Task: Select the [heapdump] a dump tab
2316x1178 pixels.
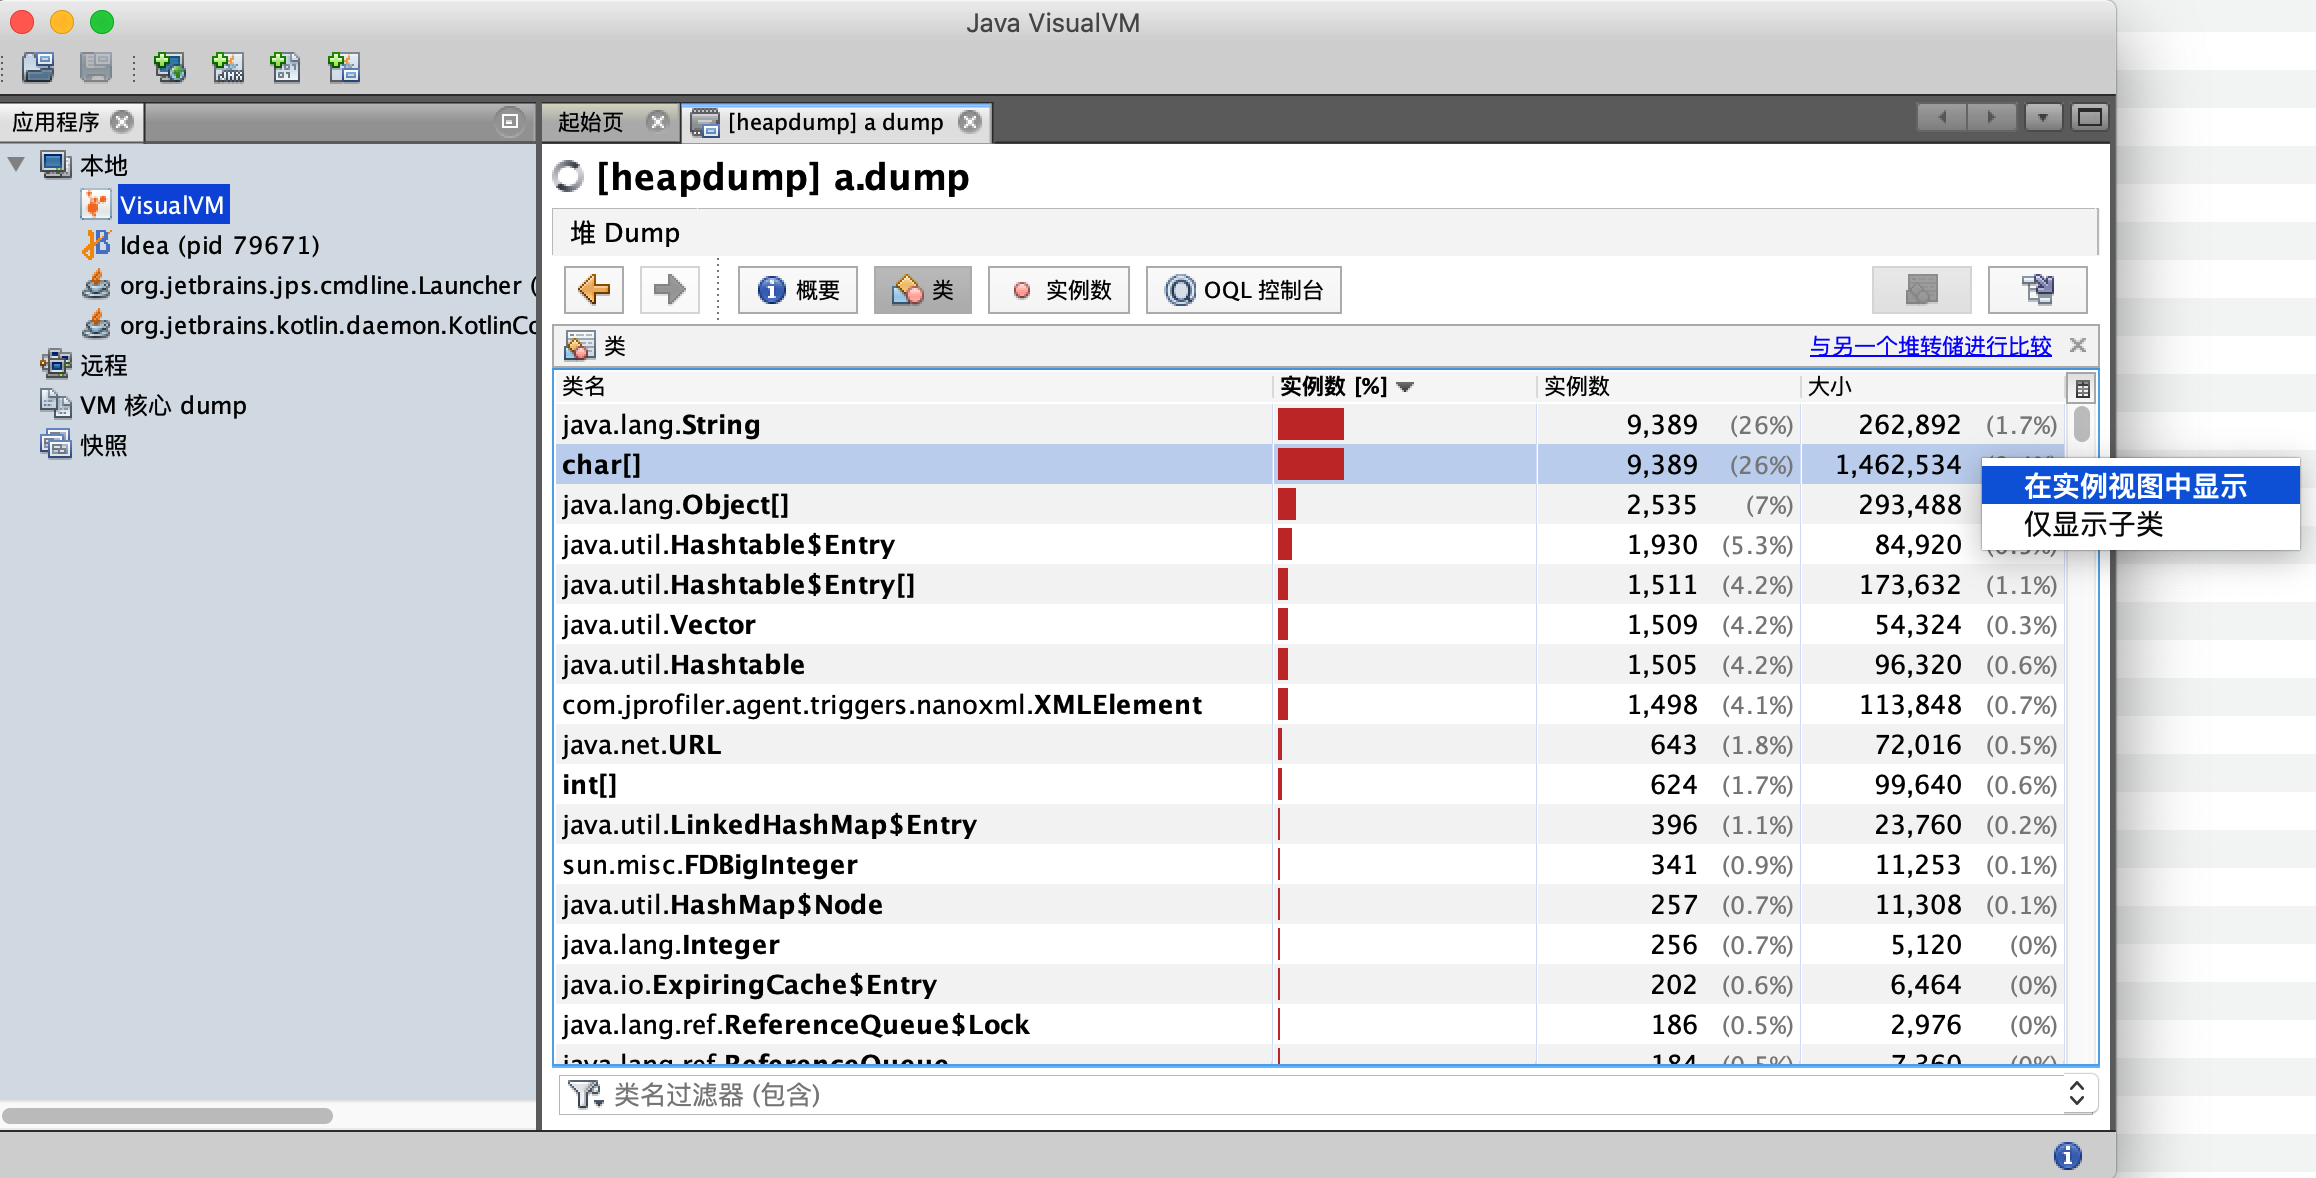Action: pos(835,122)
